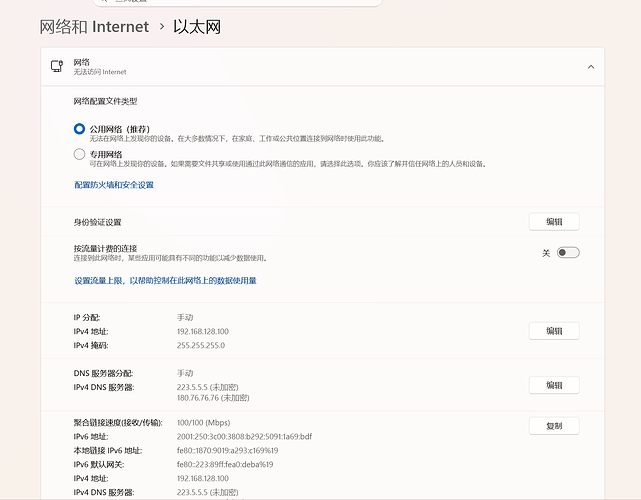Edit IP assignment settings

(x=554, y=331)
